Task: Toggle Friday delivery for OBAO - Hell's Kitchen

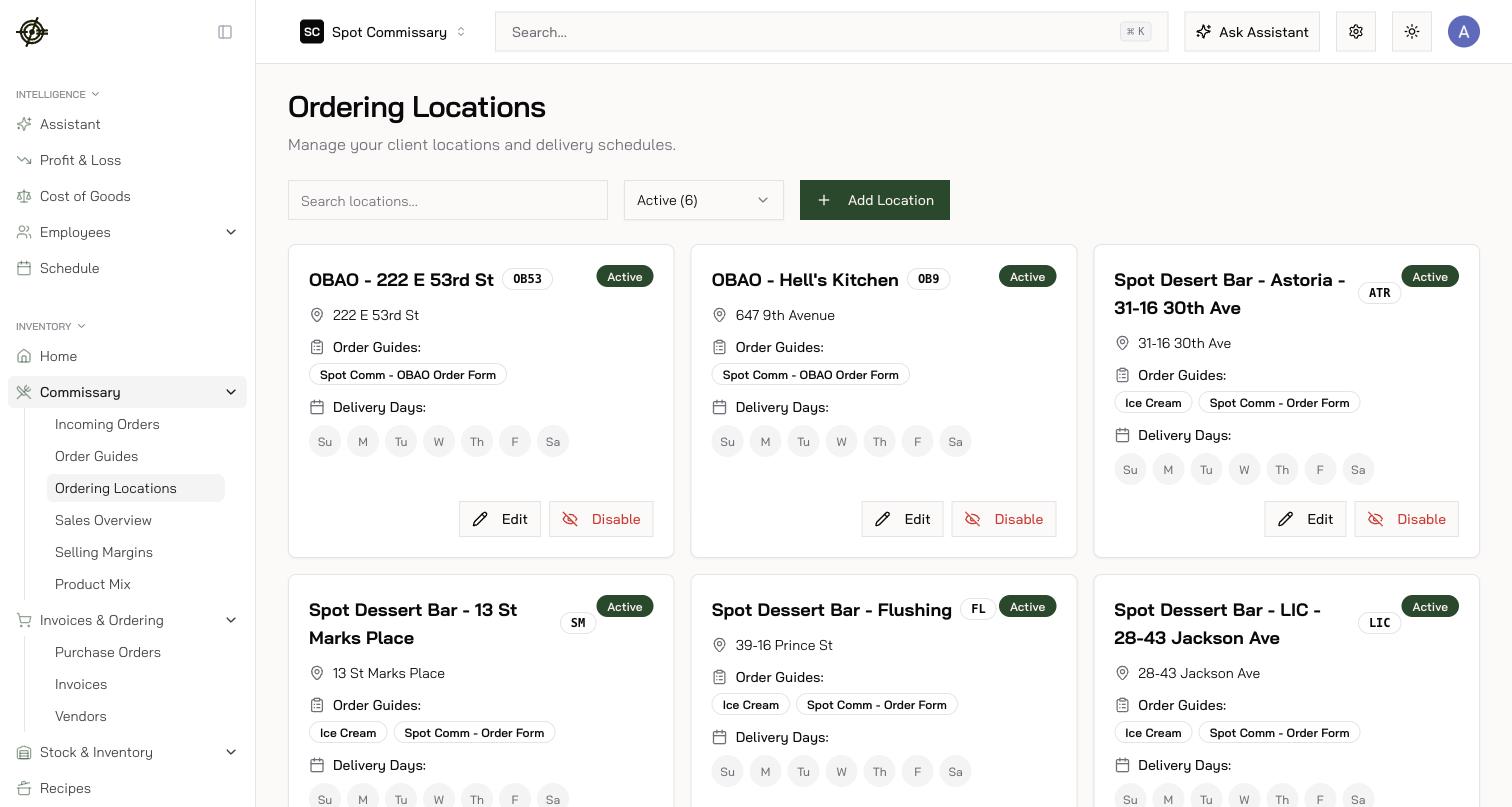Action: (917, 441)
